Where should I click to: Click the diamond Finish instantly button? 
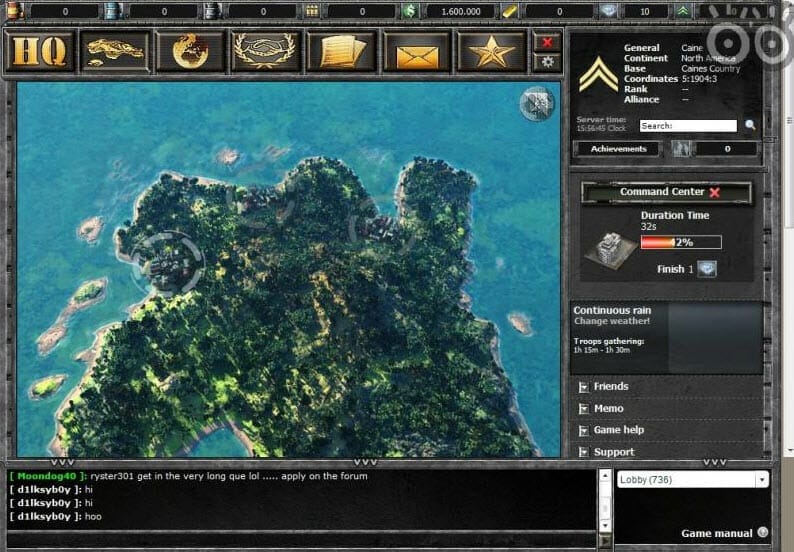pos(708,269)
